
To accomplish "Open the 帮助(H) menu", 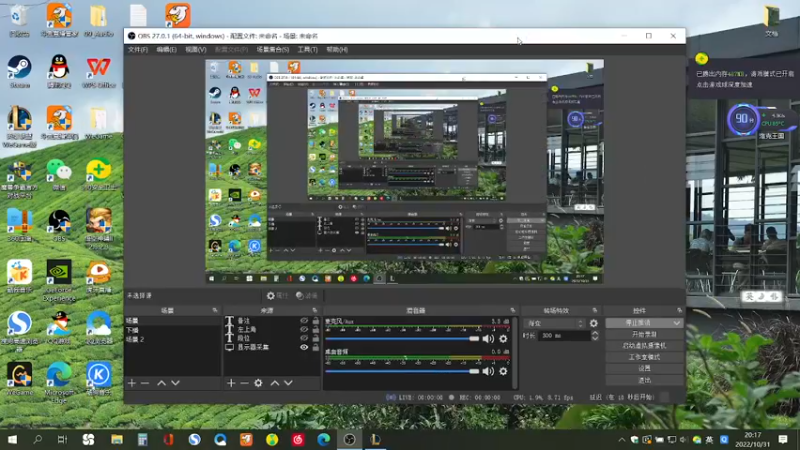I will click(x=337, y=49).
